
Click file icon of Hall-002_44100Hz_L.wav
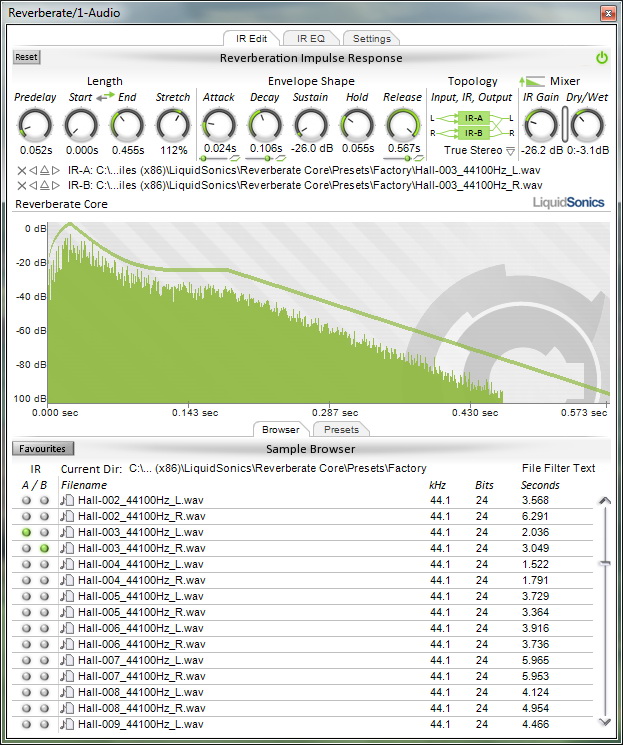tap(67, 500)
